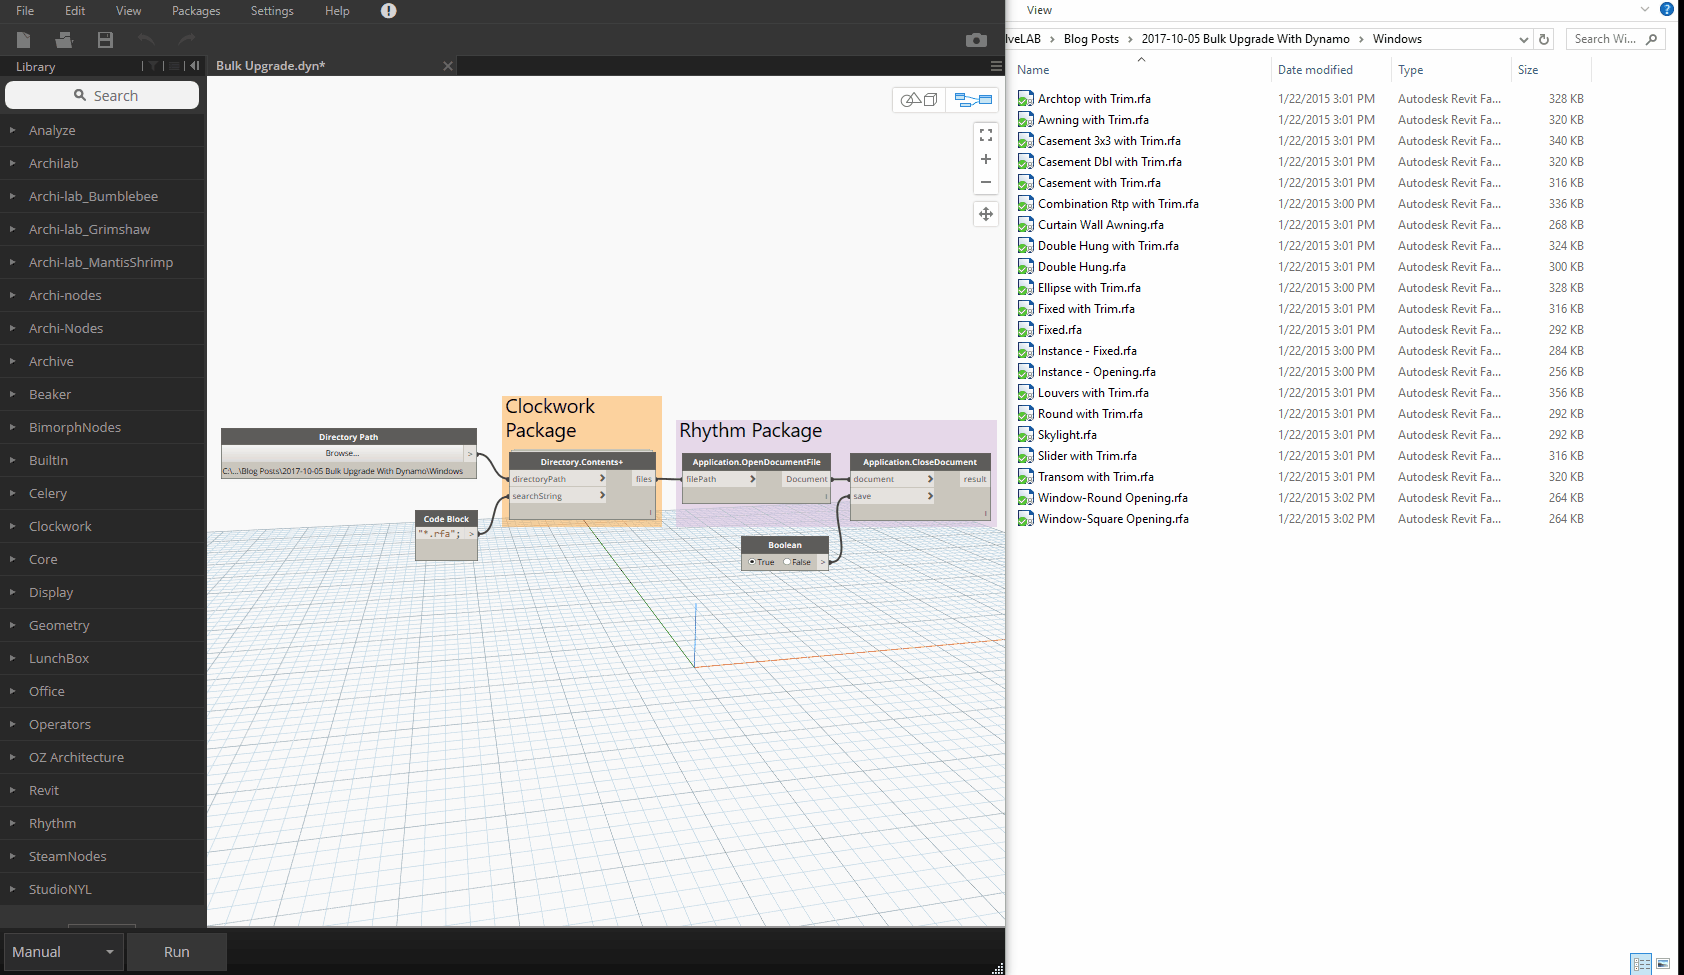Click the Redo arrow icon

coord(186,39)
